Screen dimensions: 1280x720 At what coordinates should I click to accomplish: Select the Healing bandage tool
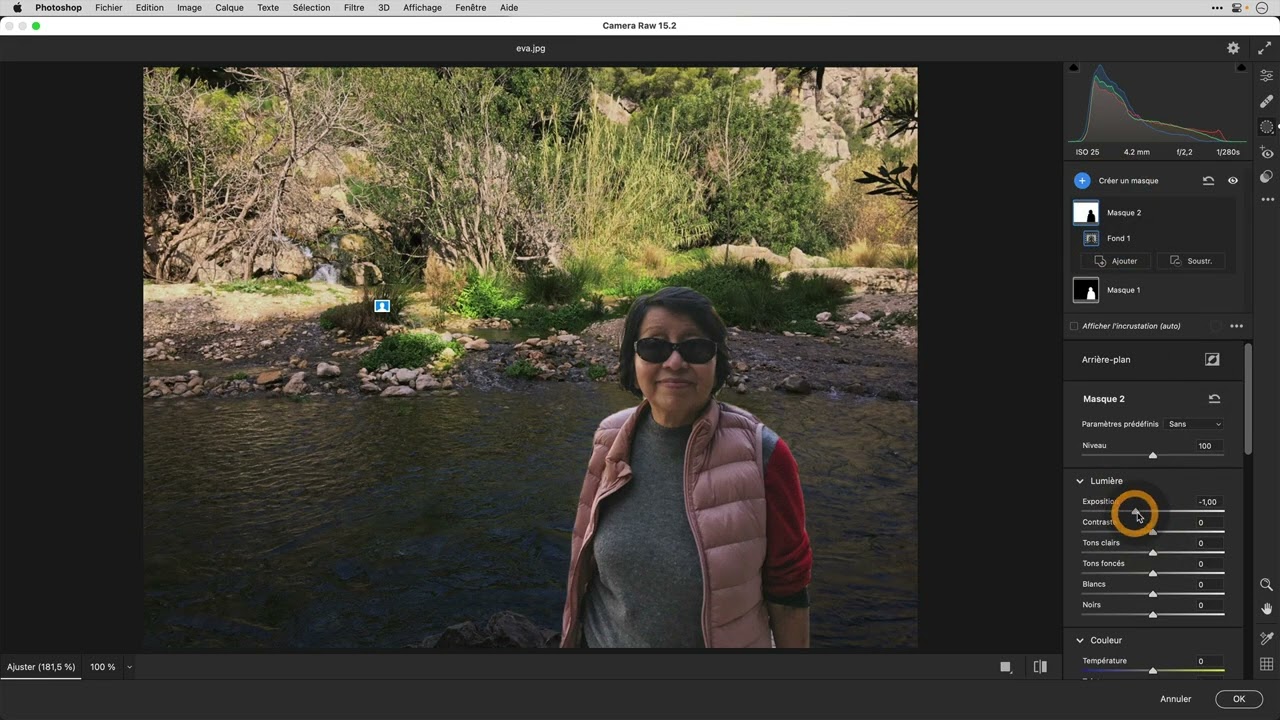[x=1267, y=101]
